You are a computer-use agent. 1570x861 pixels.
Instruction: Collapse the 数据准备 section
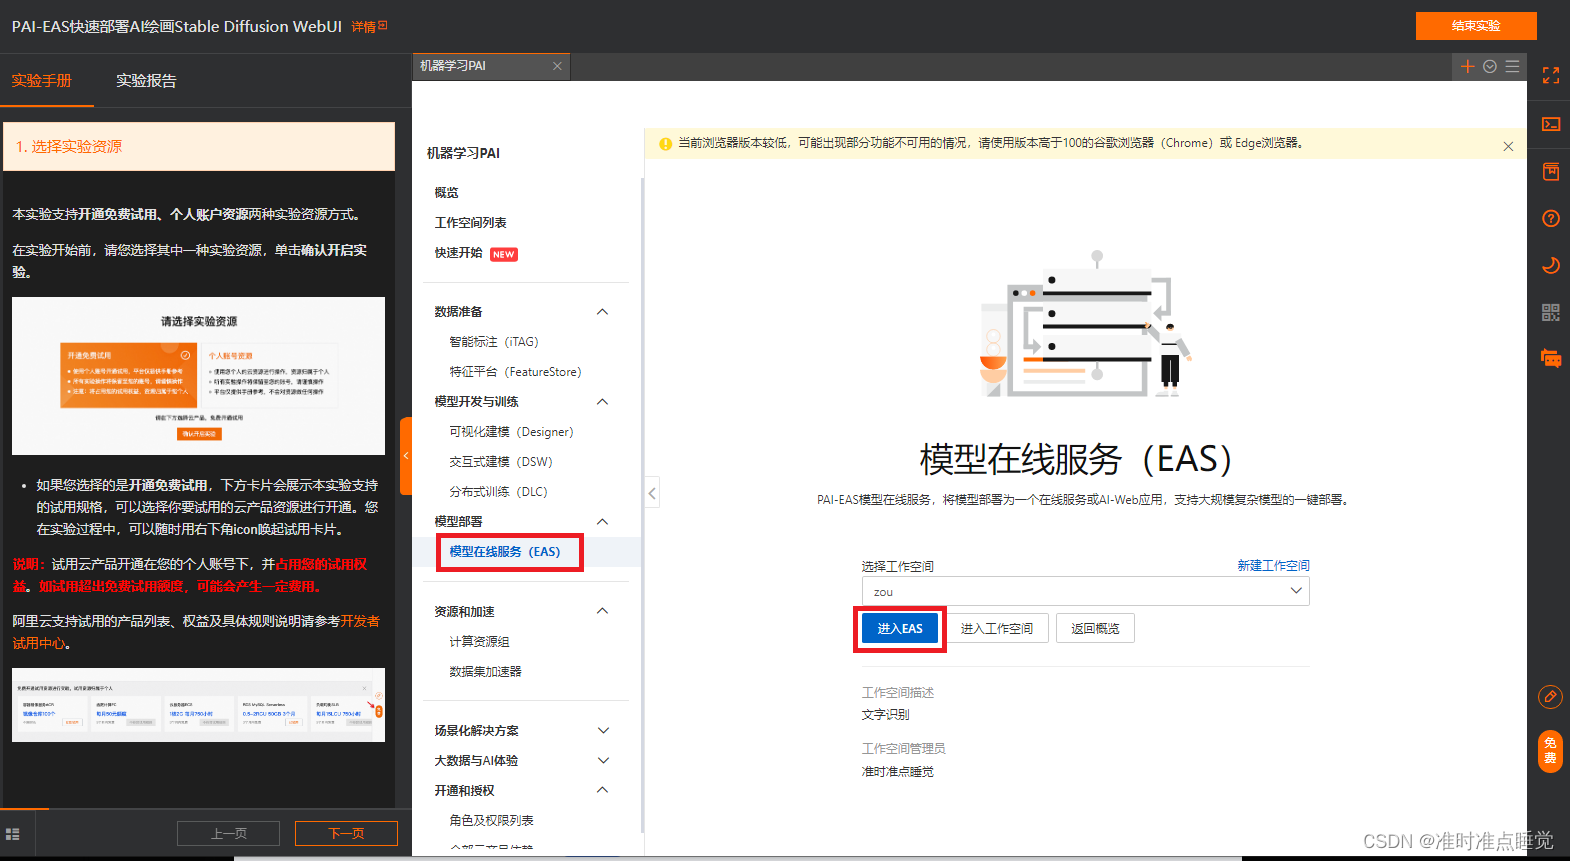click(x=602, y=312)
